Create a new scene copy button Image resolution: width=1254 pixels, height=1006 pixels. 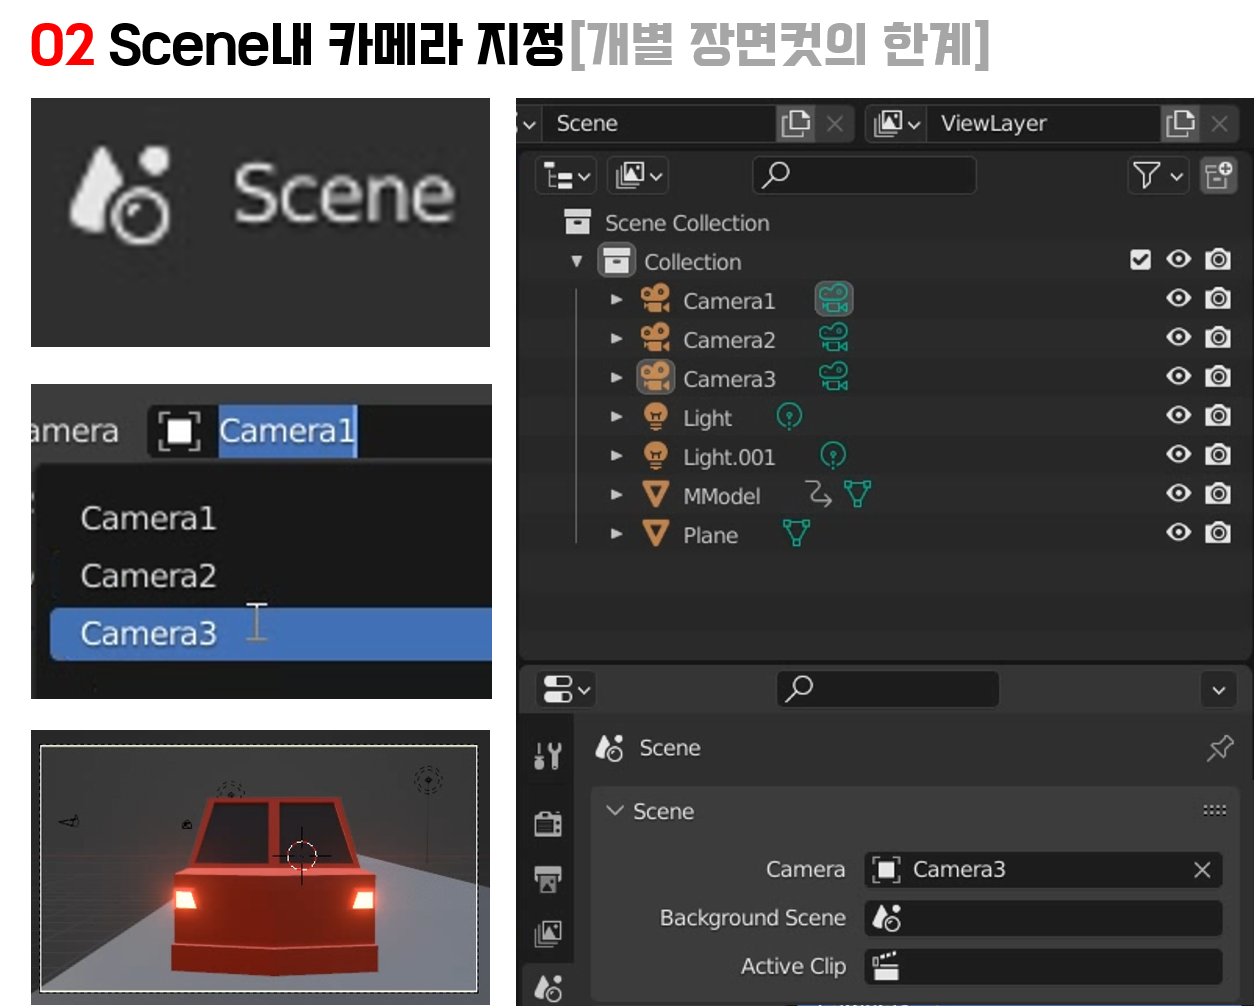click(795, 123)
